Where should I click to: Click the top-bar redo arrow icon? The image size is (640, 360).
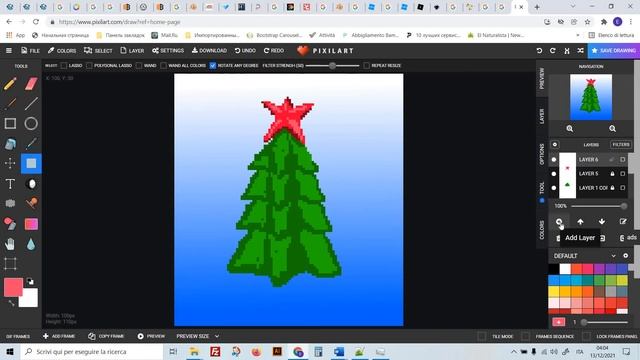pyautogui.click(x=553, y=51)
